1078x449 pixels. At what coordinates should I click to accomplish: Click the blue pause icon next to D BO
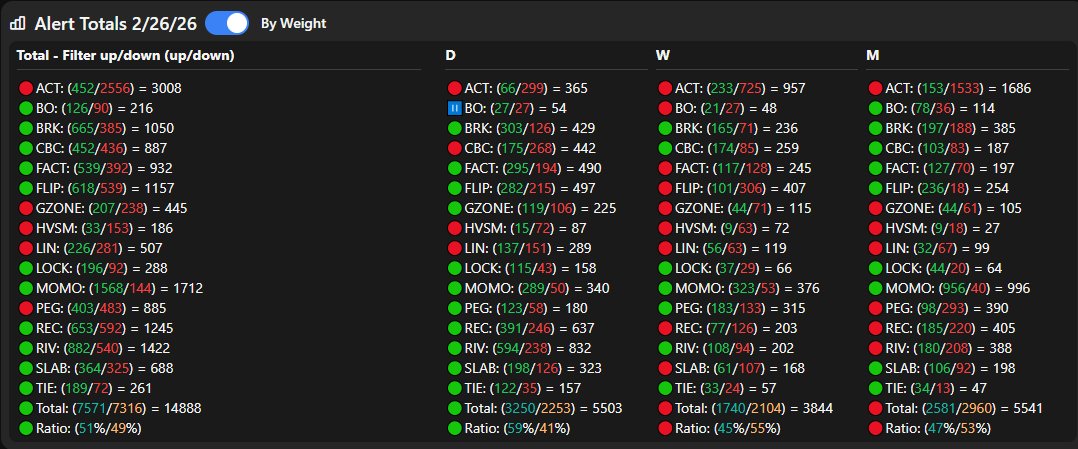click(454, 108)
